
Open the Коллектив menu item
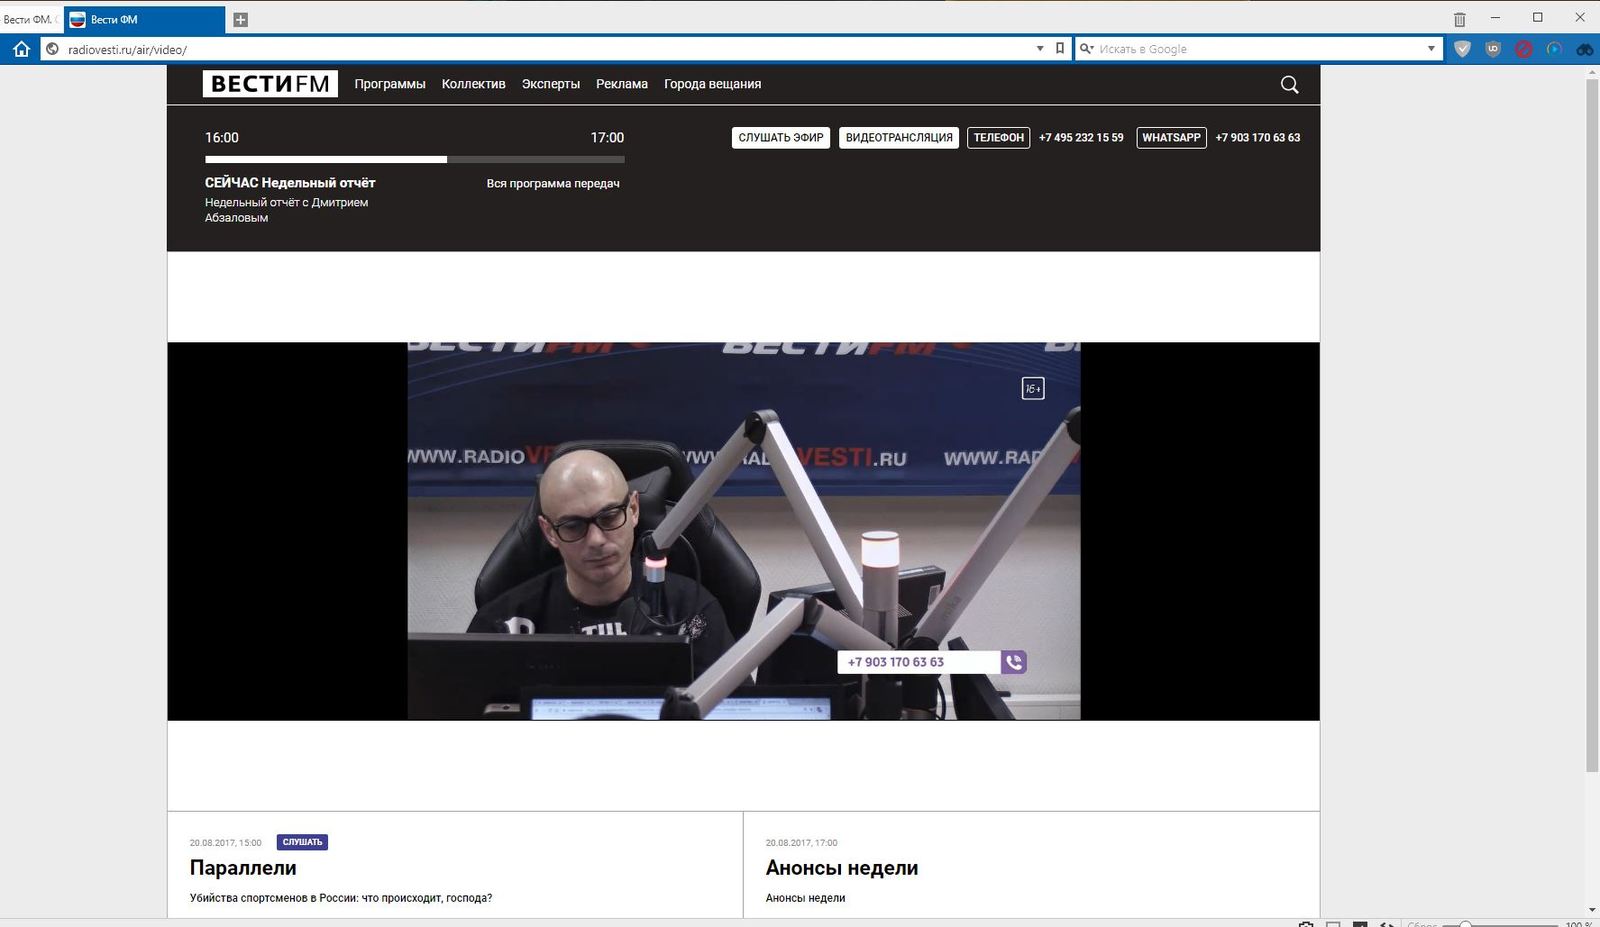(x=474, y=84)
